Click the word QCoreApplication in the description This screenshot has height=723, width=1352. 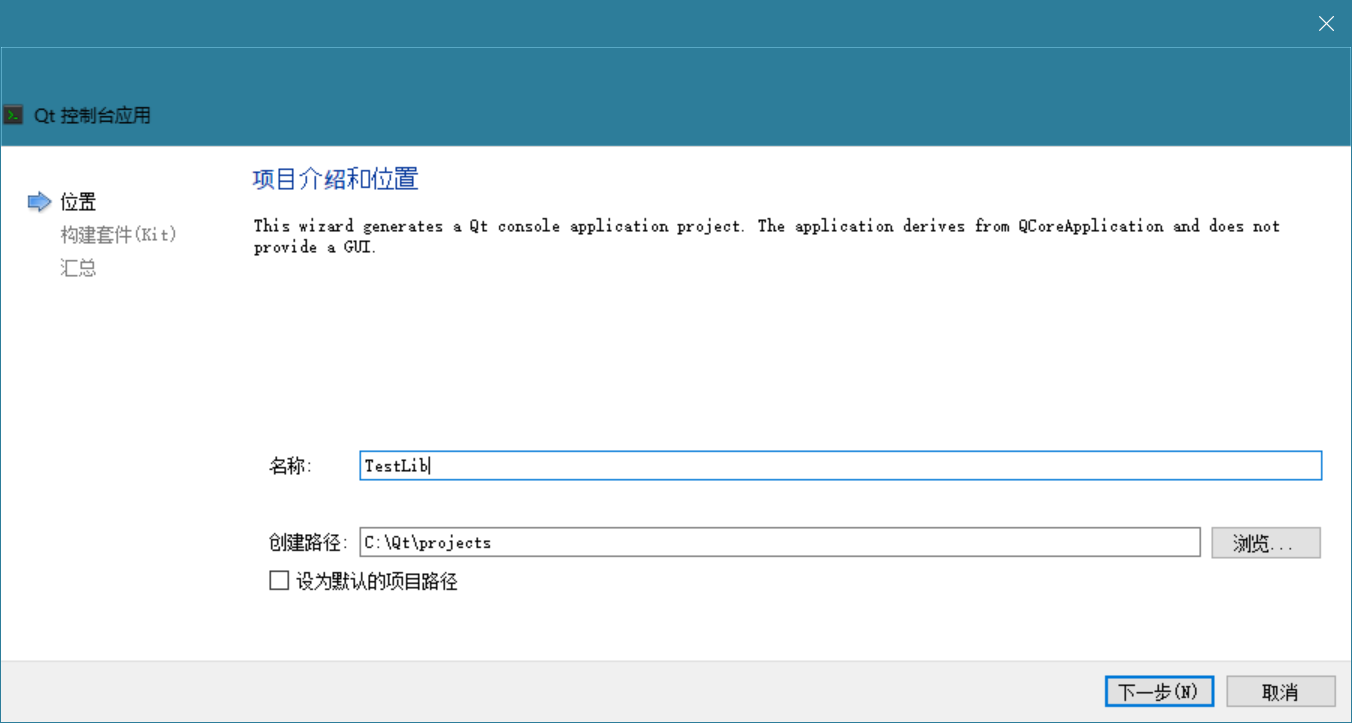tap(1091, 226)
